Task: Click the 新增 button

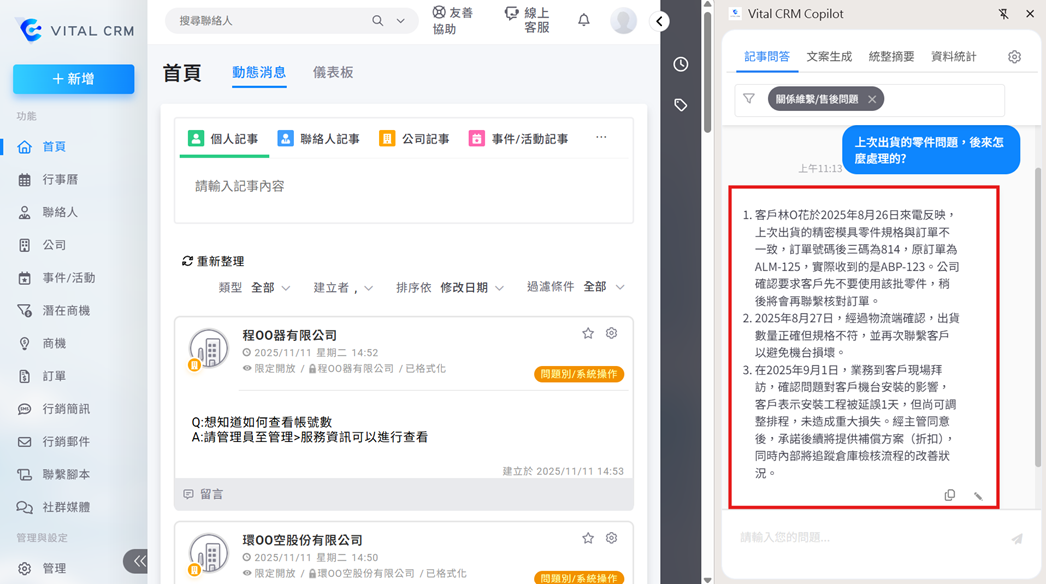Action: 73,79
